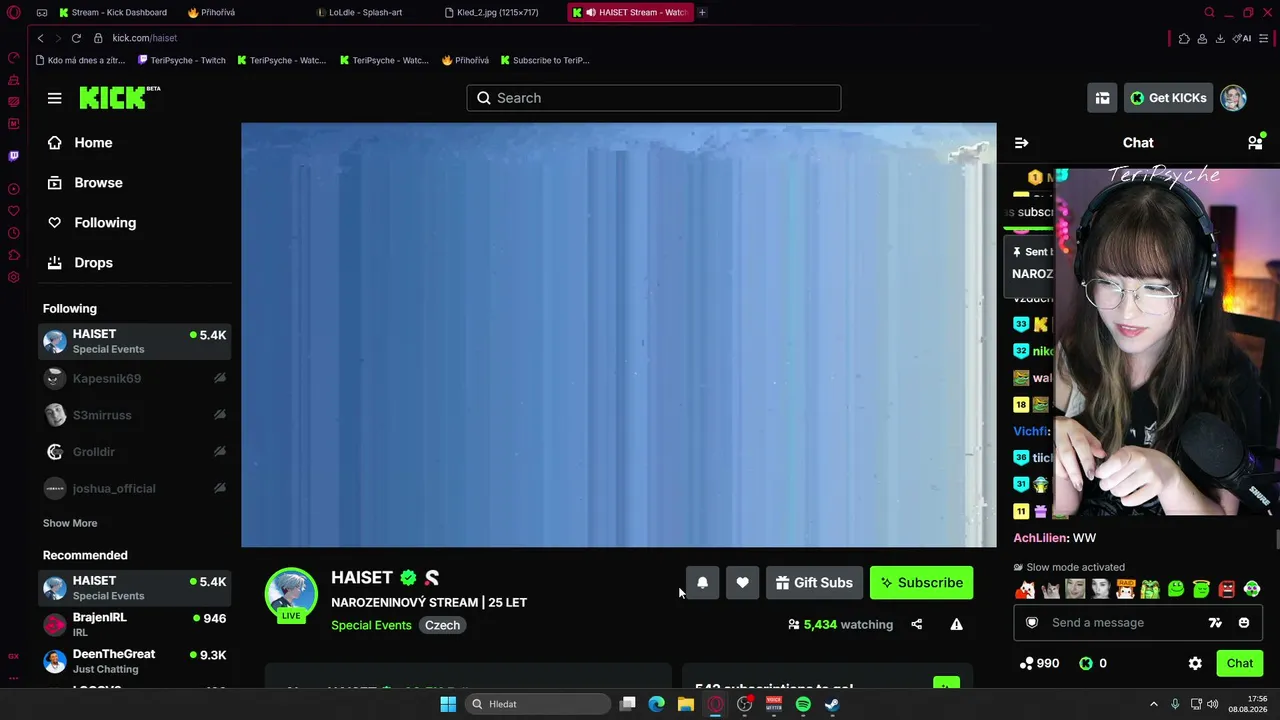Toggle follow heart for HAISET
1280x720 pixels.
pos(742,583)
